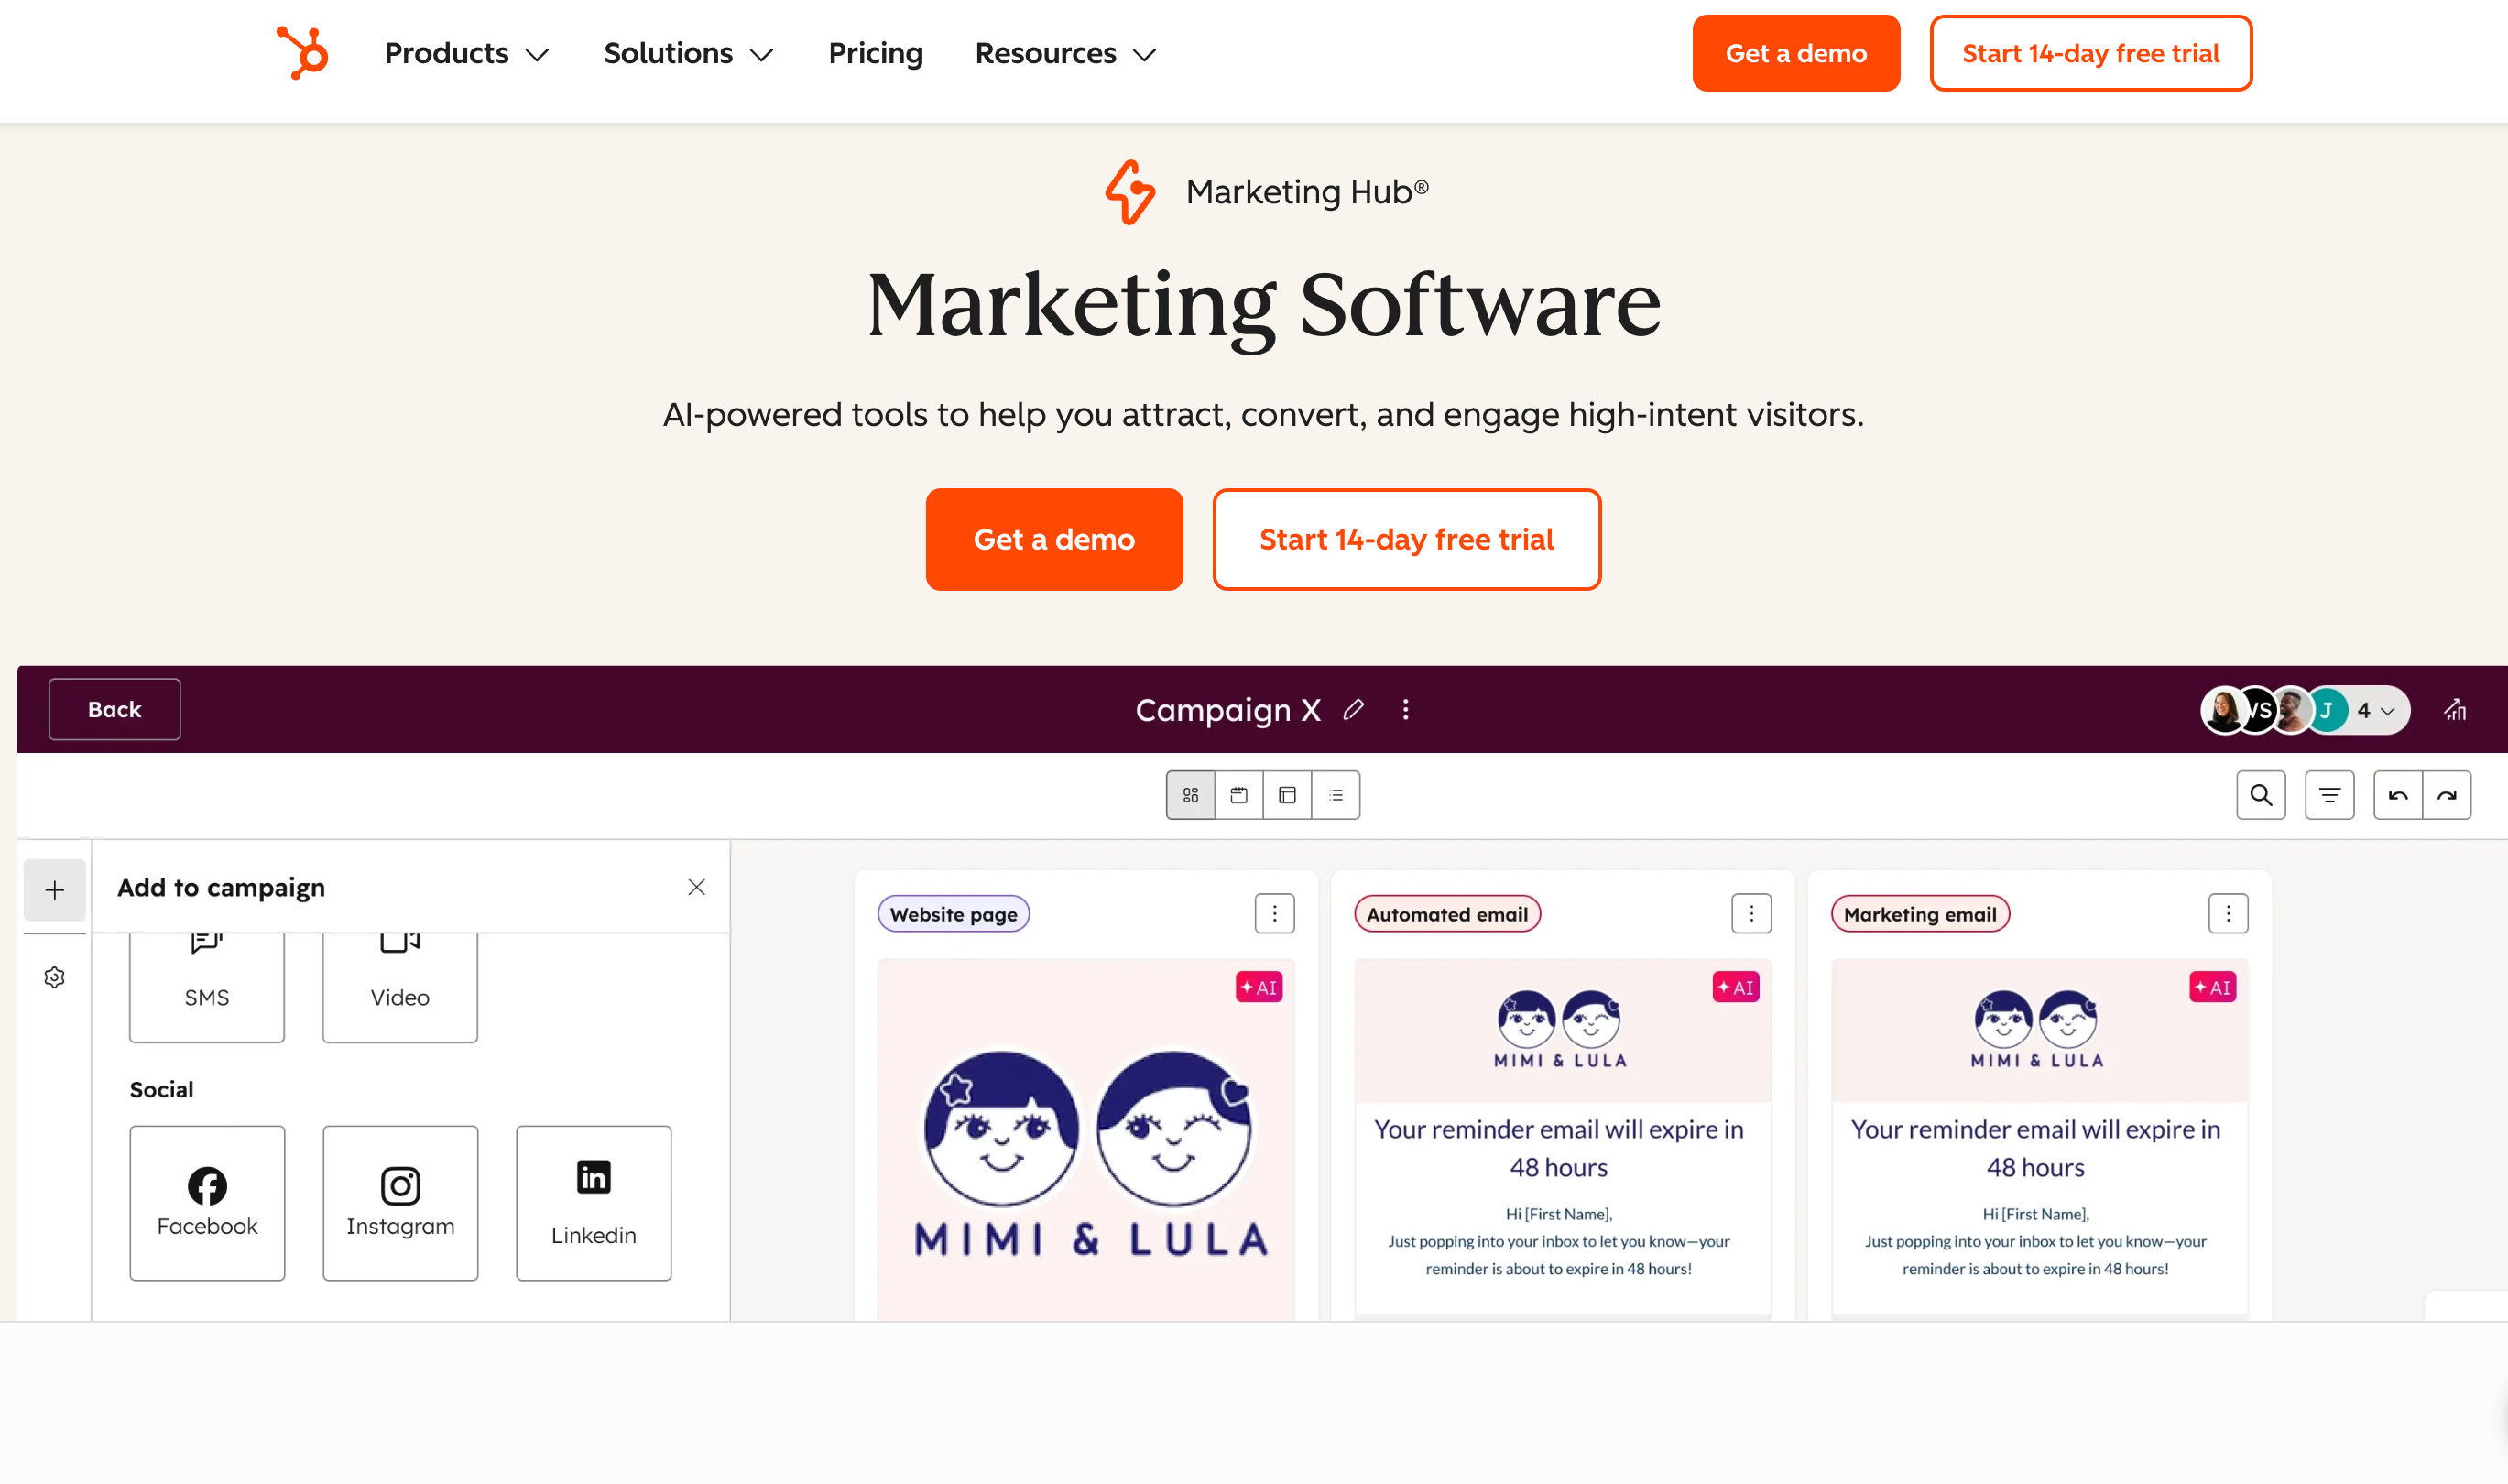Select the board grid view icon
The width and height of the screenshot is (2508, 1484).
(x=1190, y=795)
